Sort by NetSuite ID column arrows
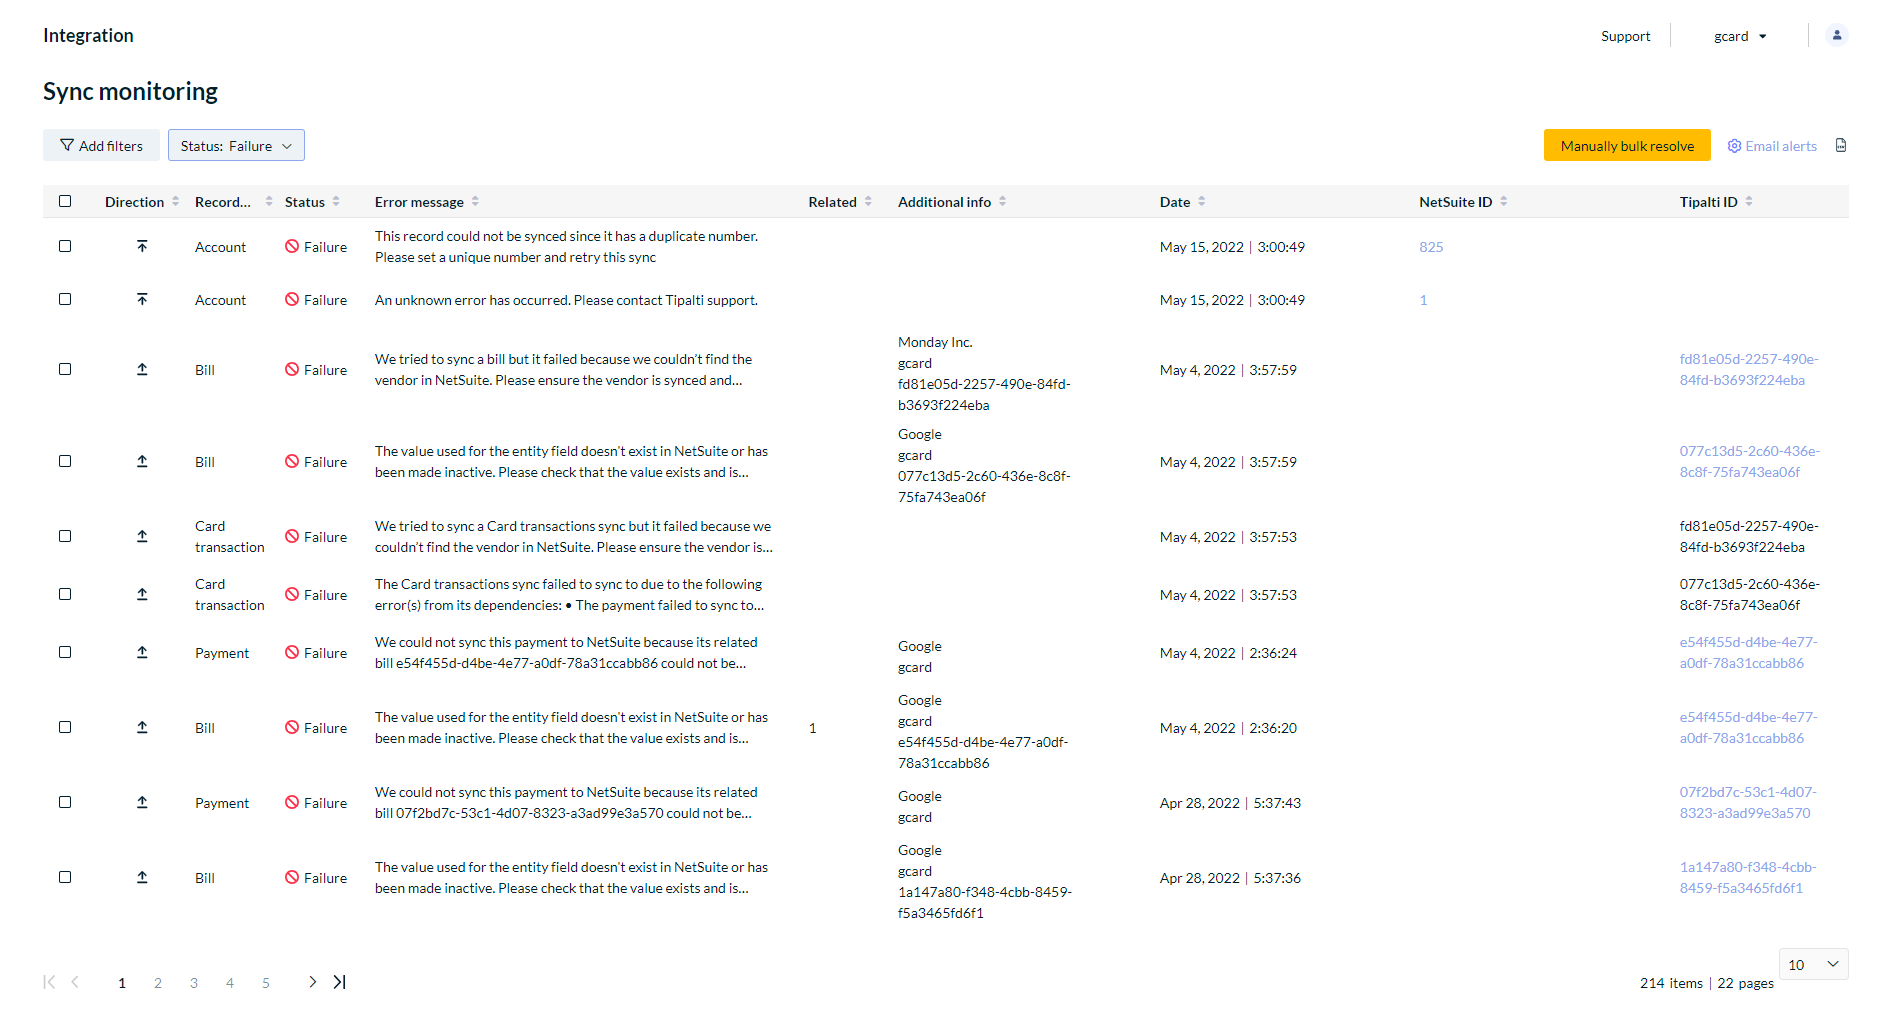The image size is (1896, 1023). [1503, 201]
